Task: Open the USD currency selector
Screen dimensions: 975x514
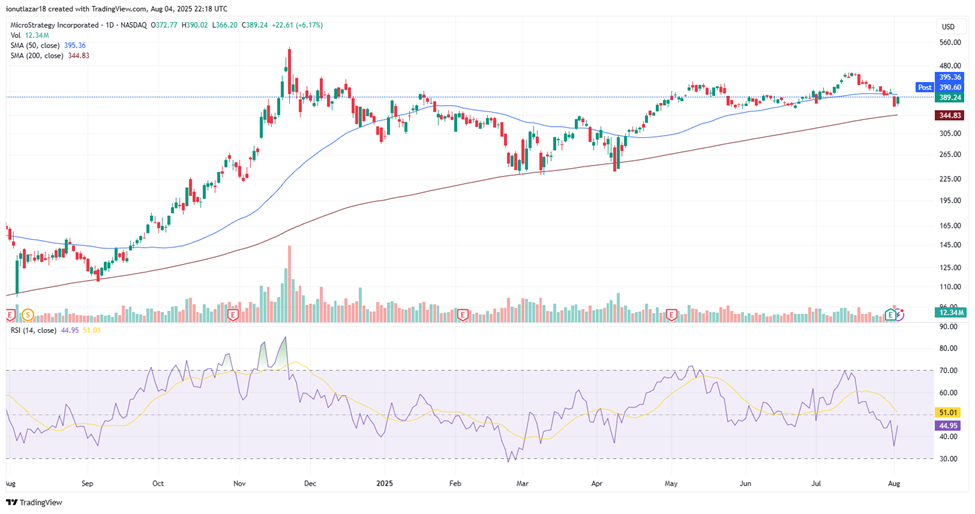Action: (x=948, y=26)
